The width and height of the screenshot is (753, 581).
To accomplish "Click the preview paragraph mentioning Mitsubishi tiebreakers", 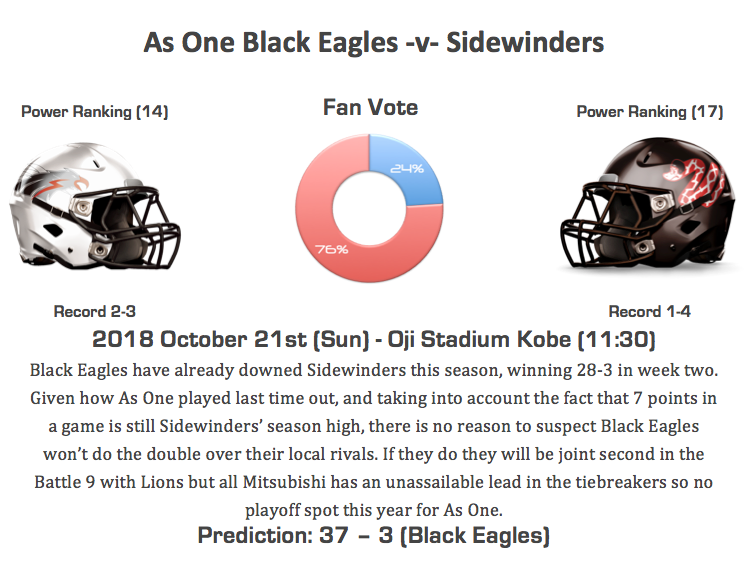I will 374,440.
